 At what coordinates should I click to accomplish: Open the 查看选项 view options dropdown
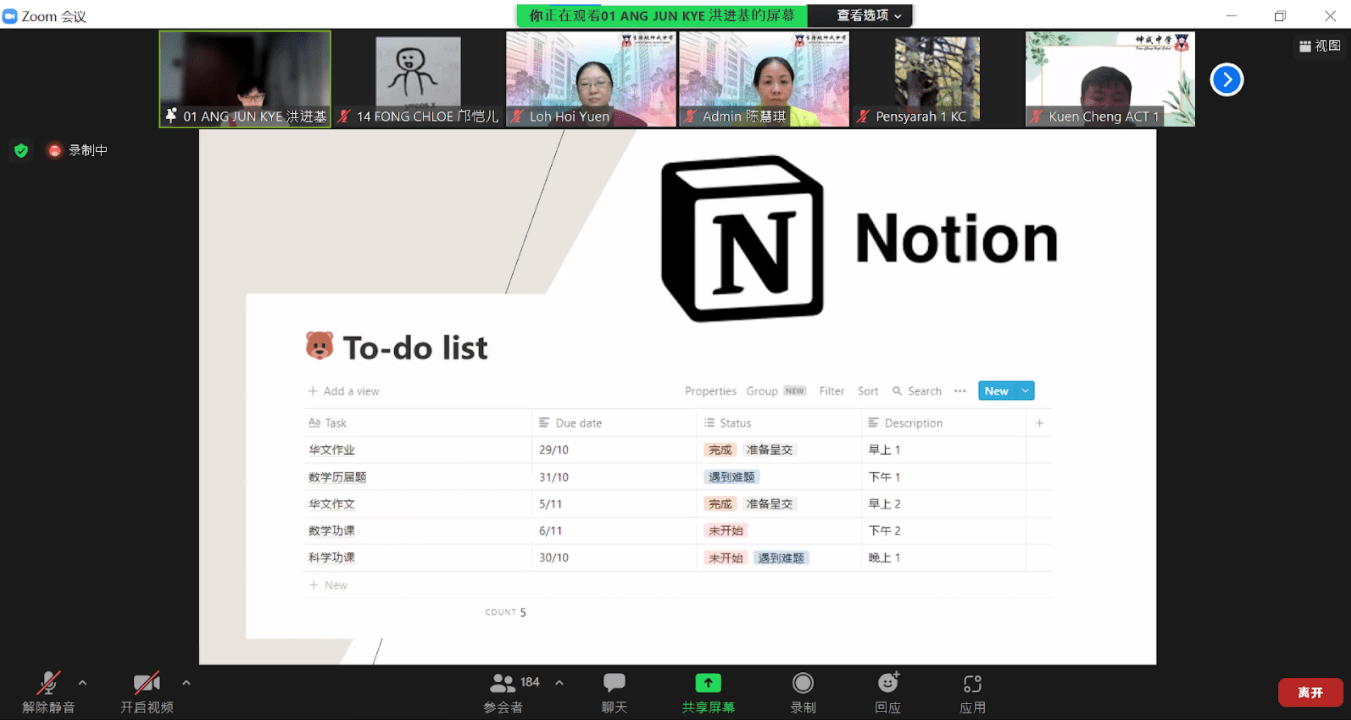(869, 15)
